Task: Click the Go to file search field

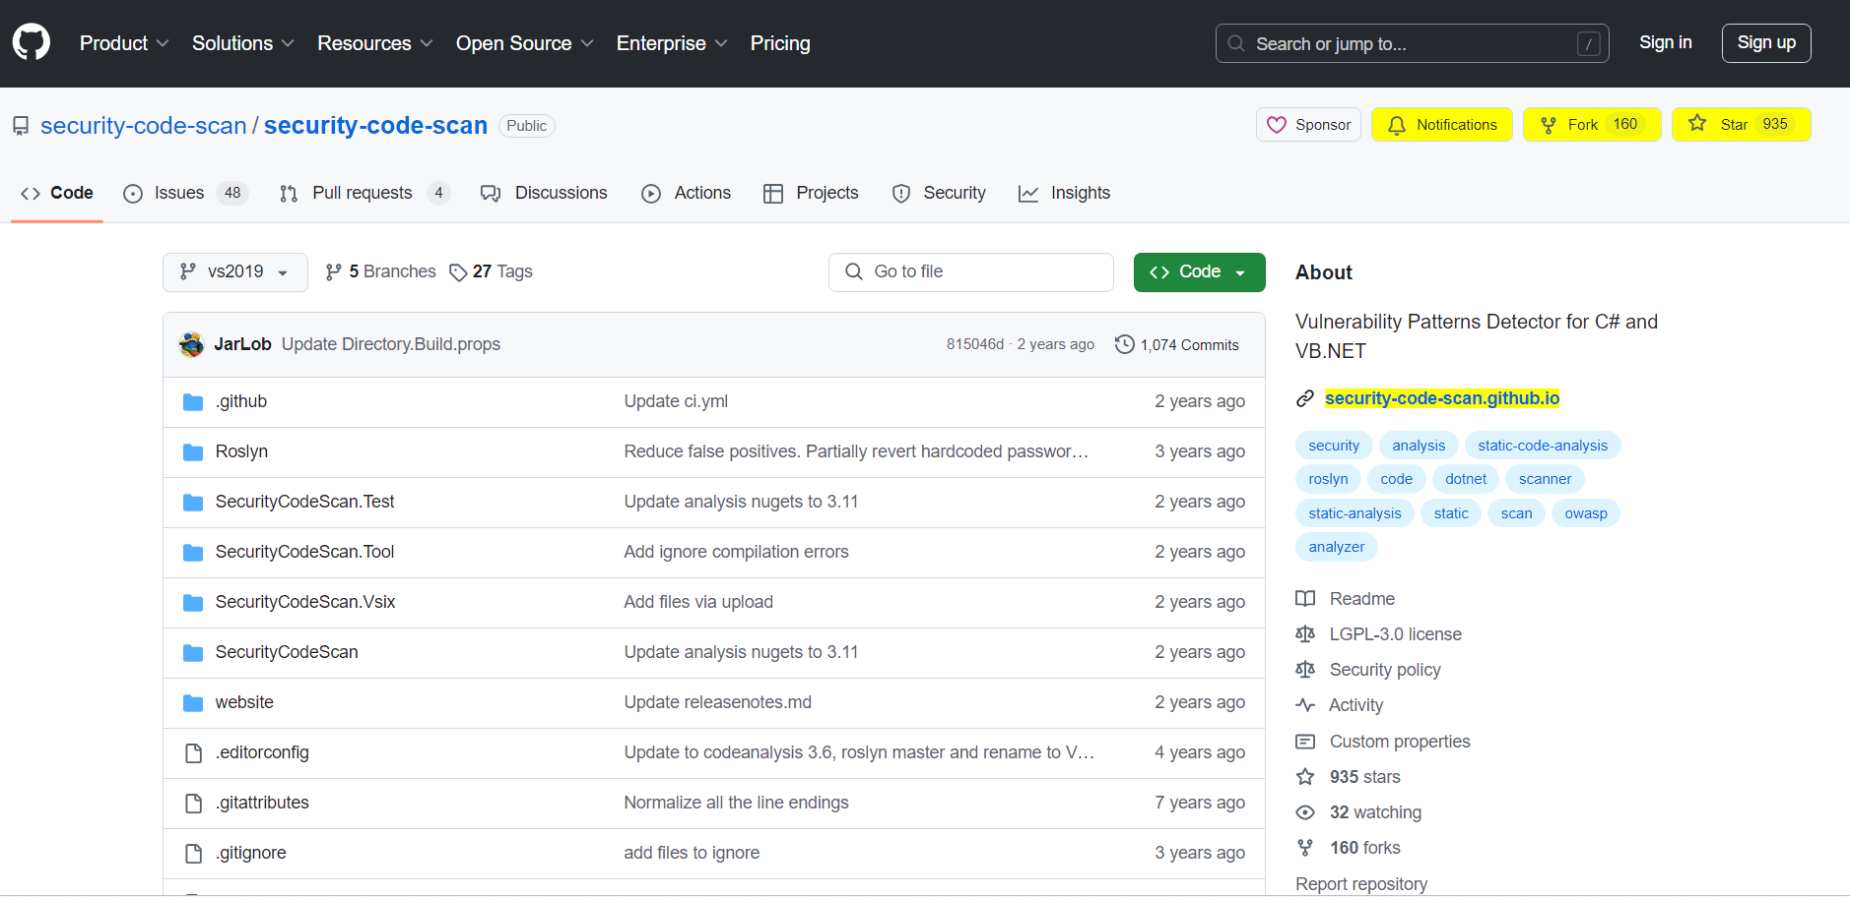Action: (x=970, y=272)
